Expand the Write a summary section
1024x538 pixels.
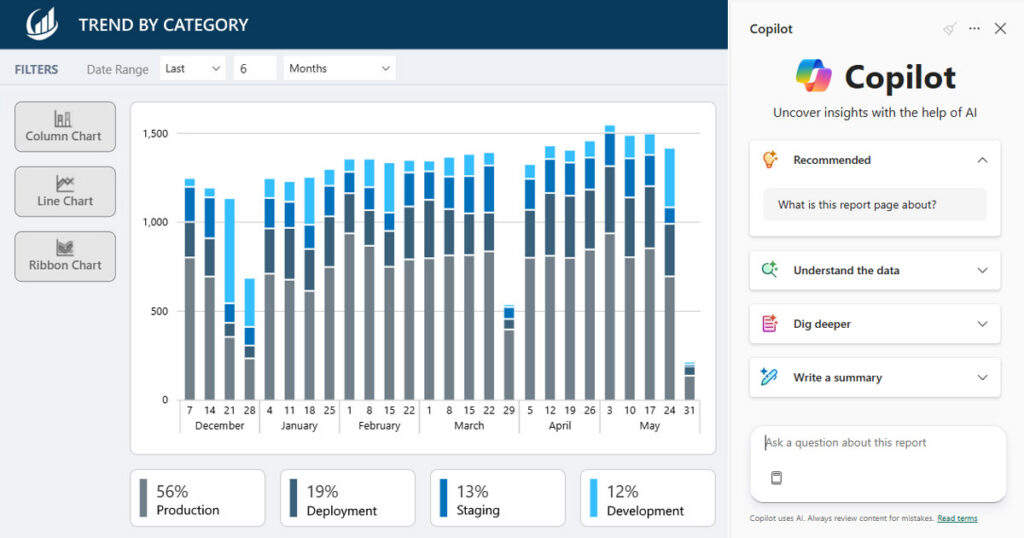(x=874, y=377)
